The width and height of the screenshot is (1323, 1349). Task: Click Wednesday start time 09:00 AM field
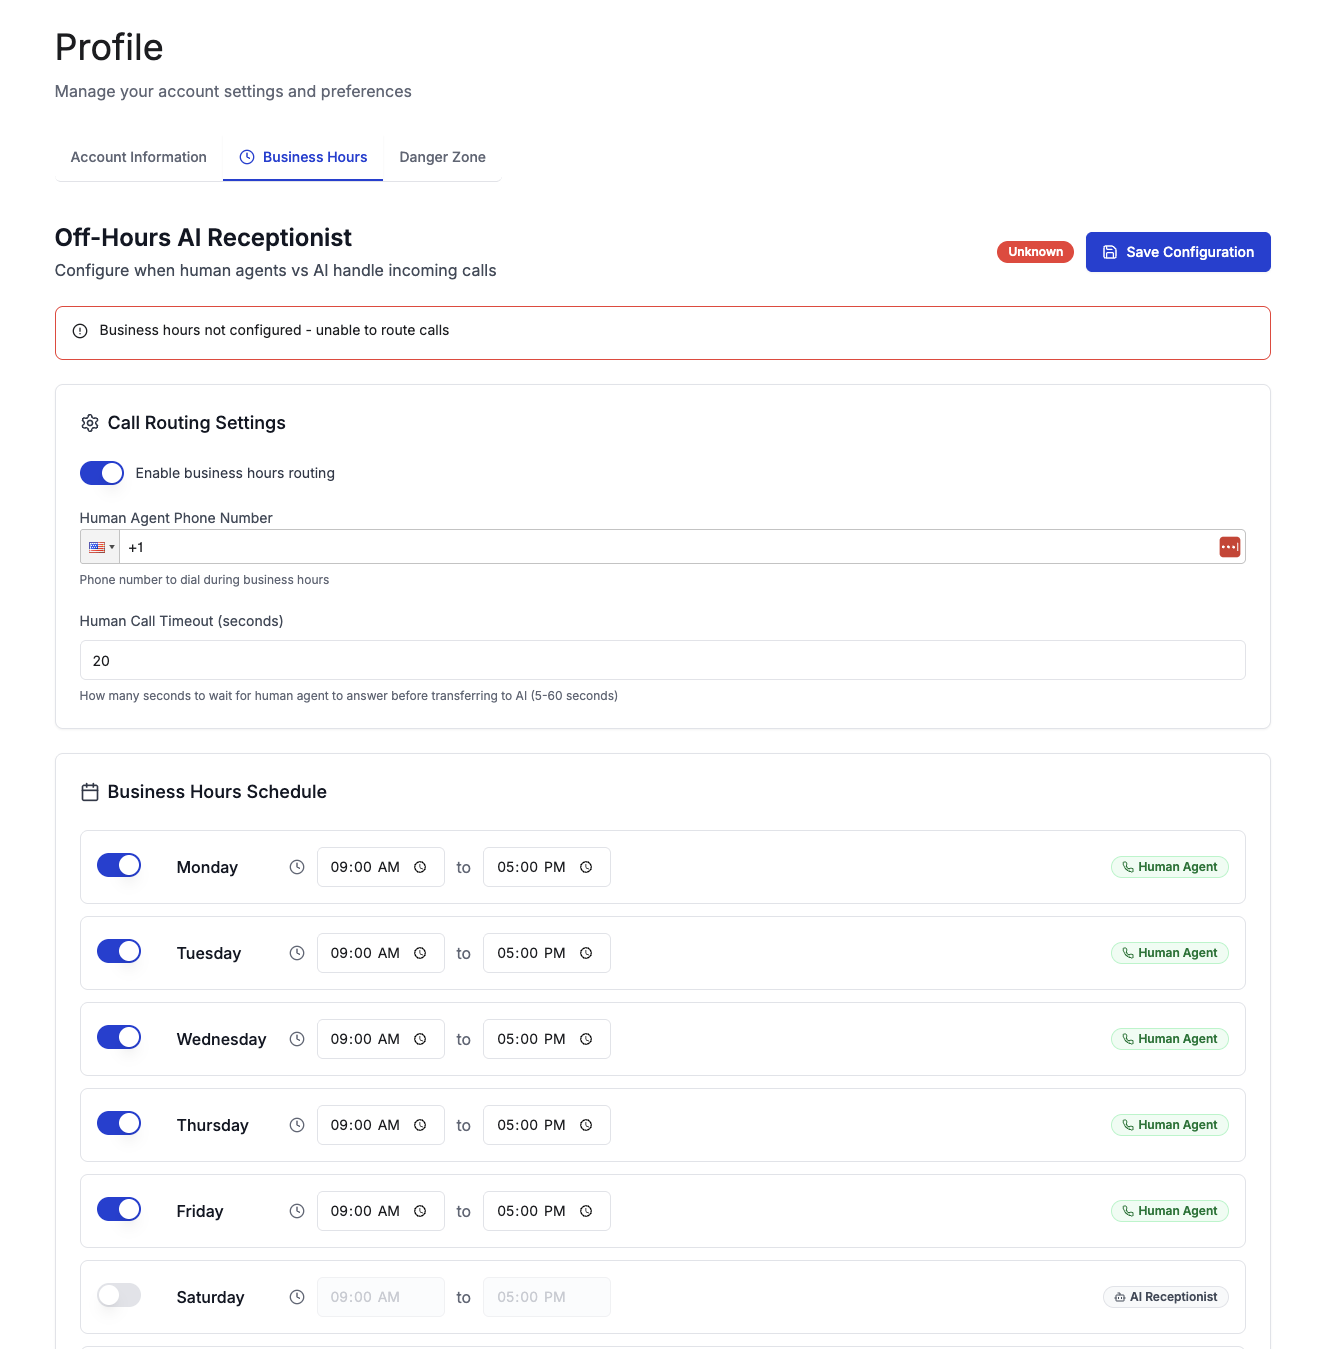click(381, 1039)
